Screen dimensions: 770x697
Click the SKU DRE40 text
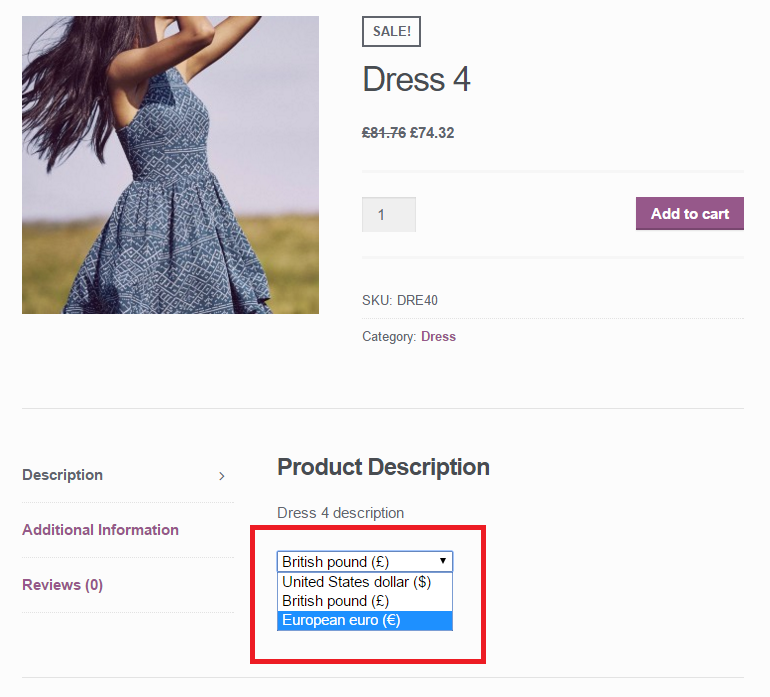(x=400, y=300)
